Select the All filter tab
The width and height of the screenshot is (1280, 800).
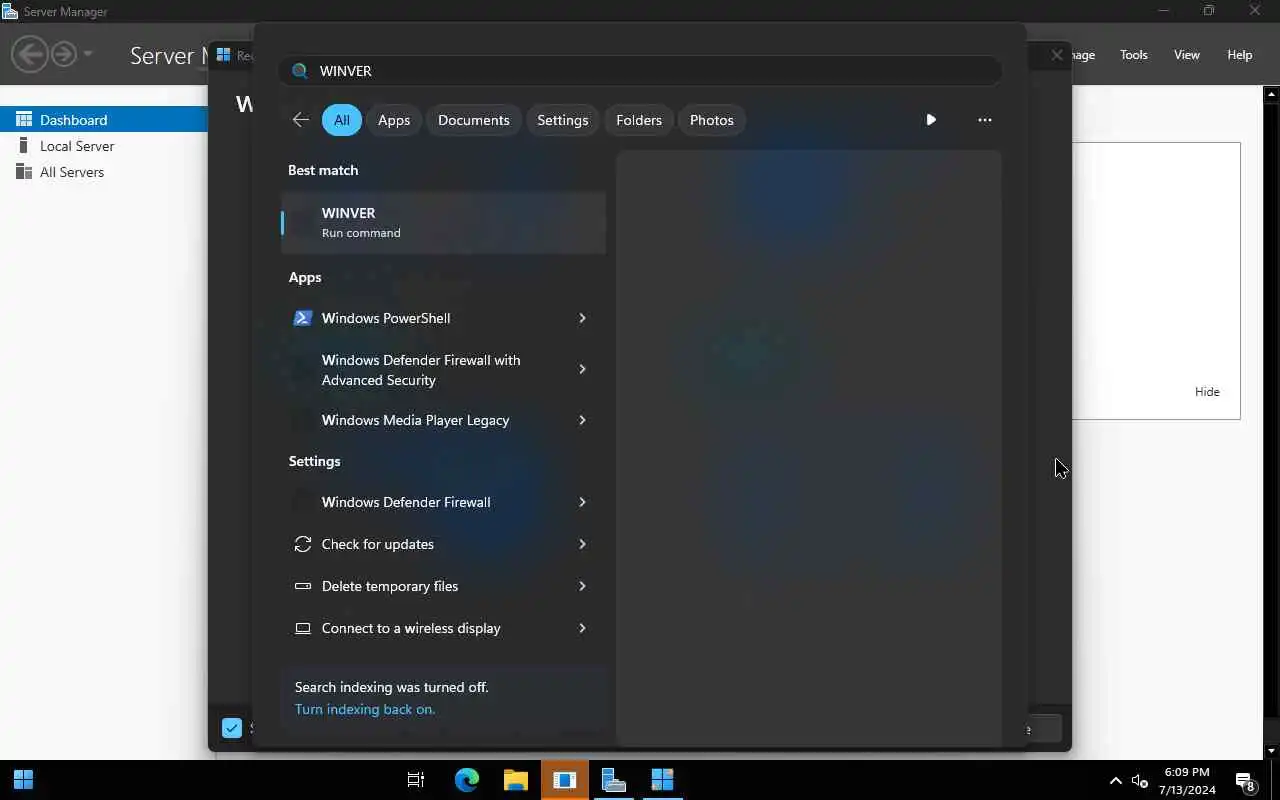(x=342, y=120)
